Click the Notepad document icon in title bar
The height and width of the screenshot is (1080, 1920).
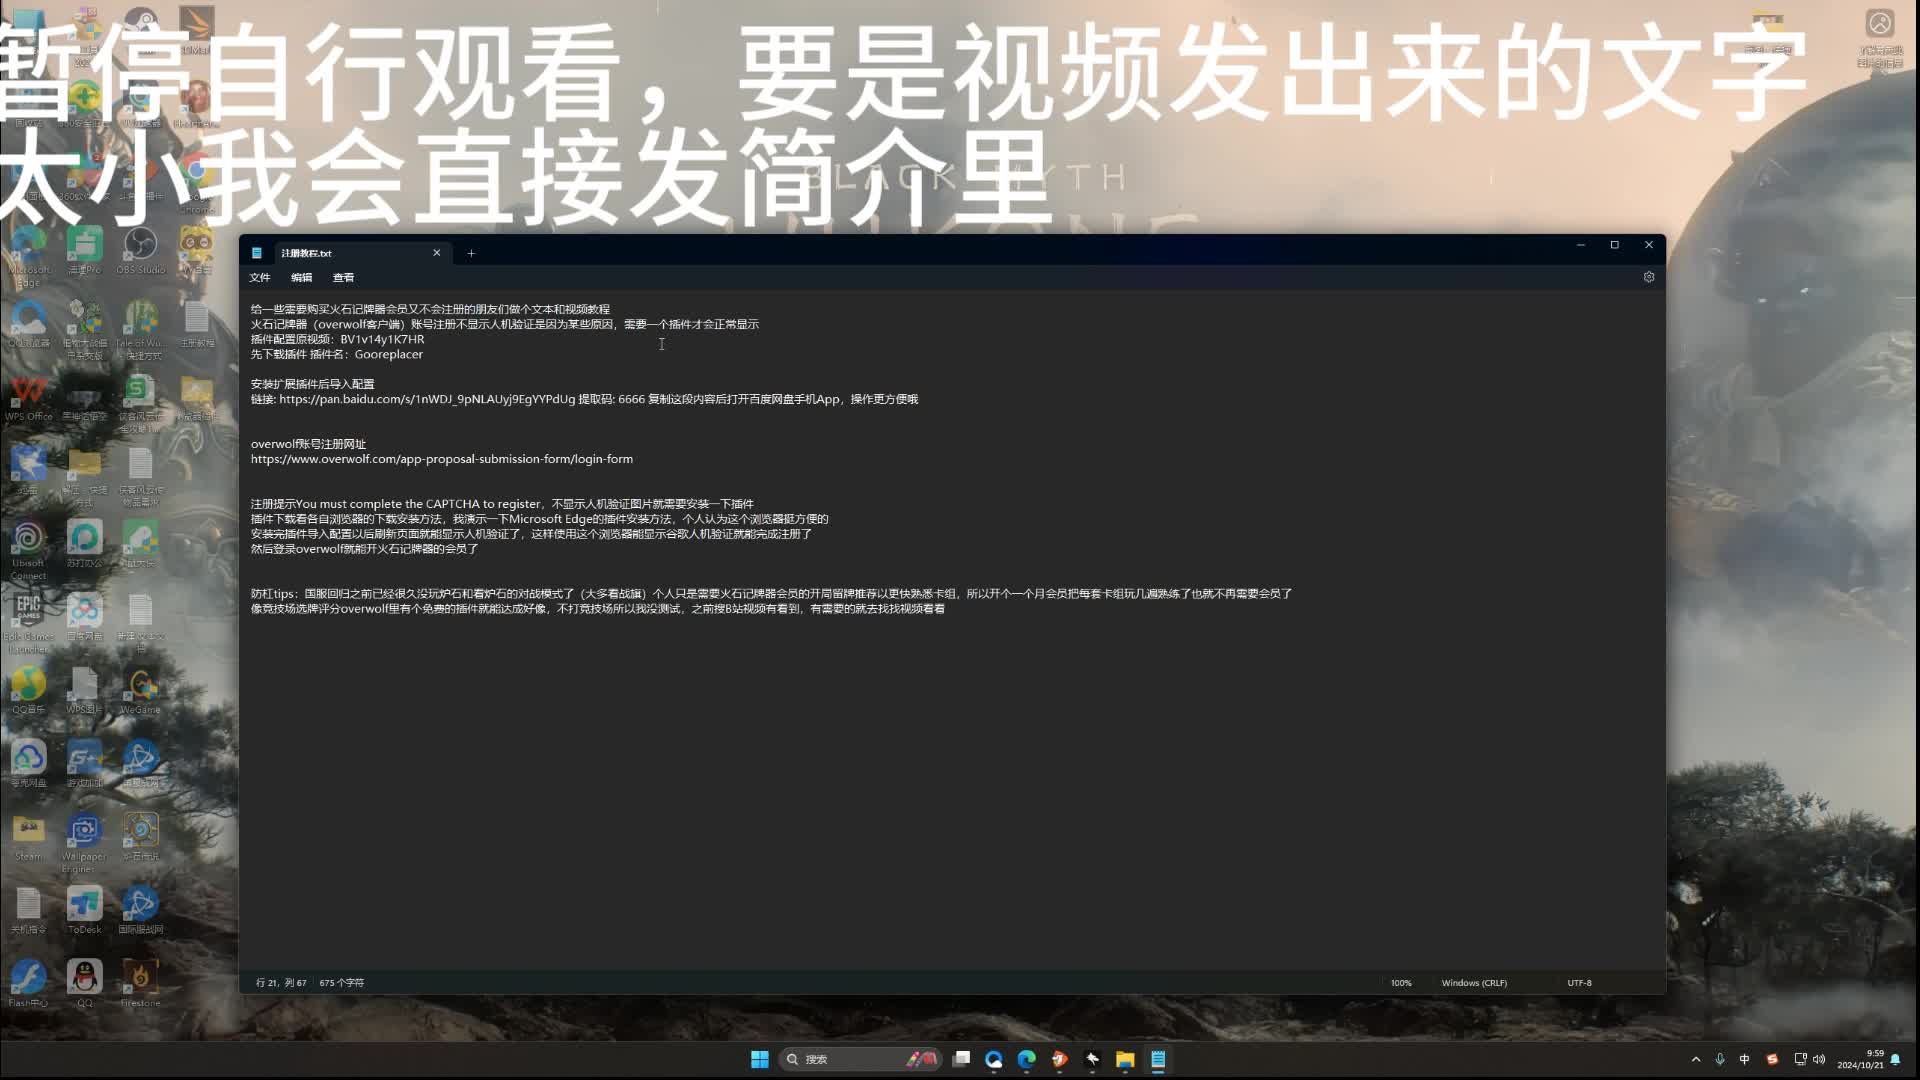(x=257, y=253)
